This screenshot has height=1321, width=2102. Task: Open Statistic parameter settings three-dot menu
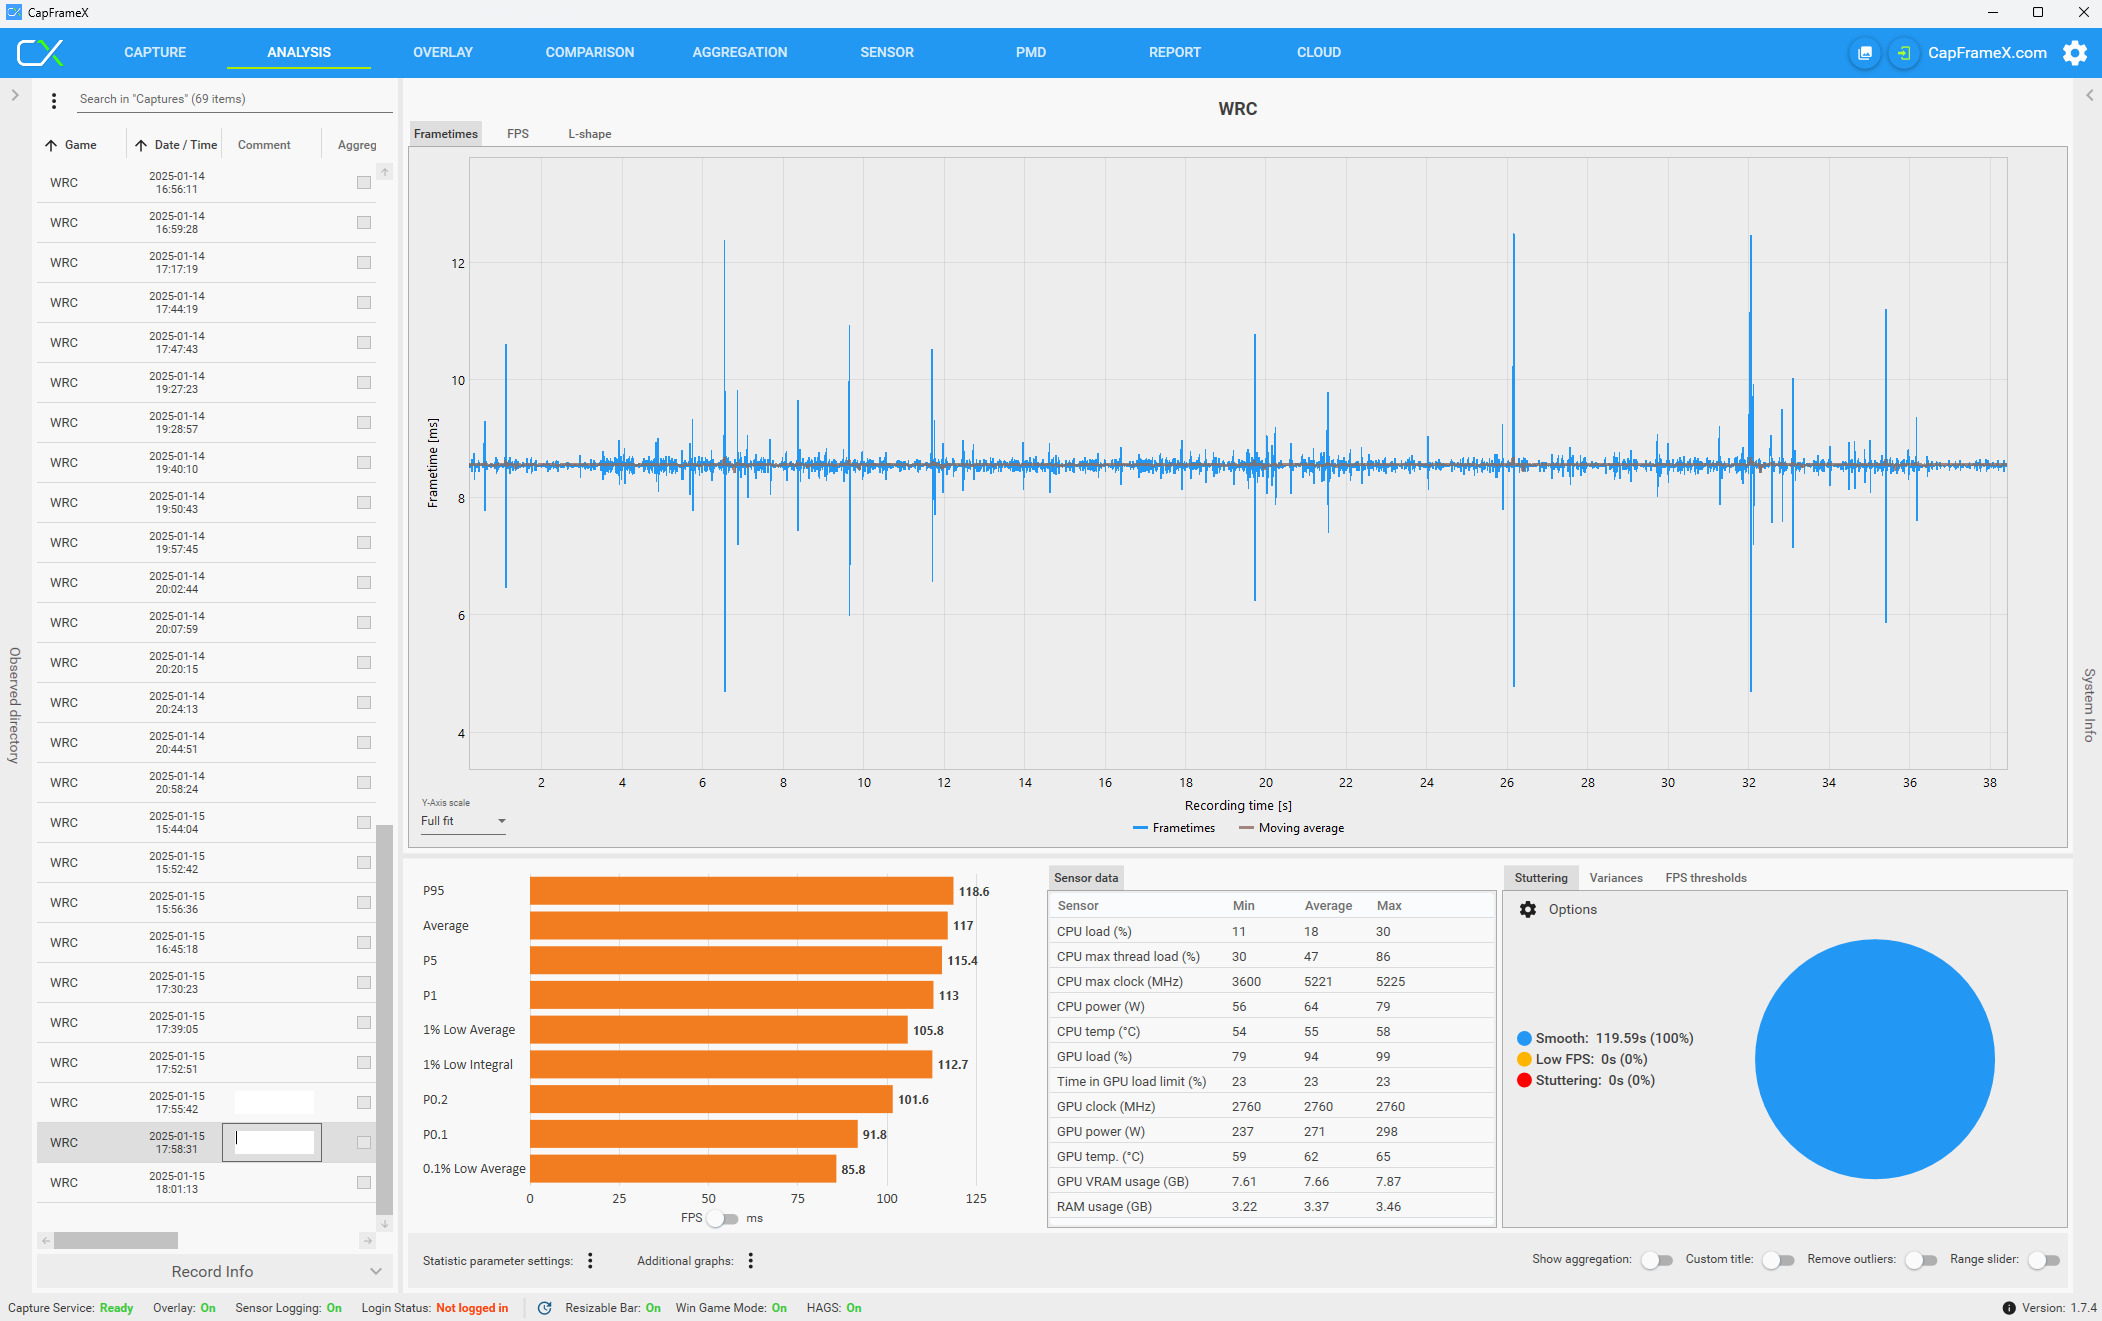pyautogui.click(x=590, y=1261)
